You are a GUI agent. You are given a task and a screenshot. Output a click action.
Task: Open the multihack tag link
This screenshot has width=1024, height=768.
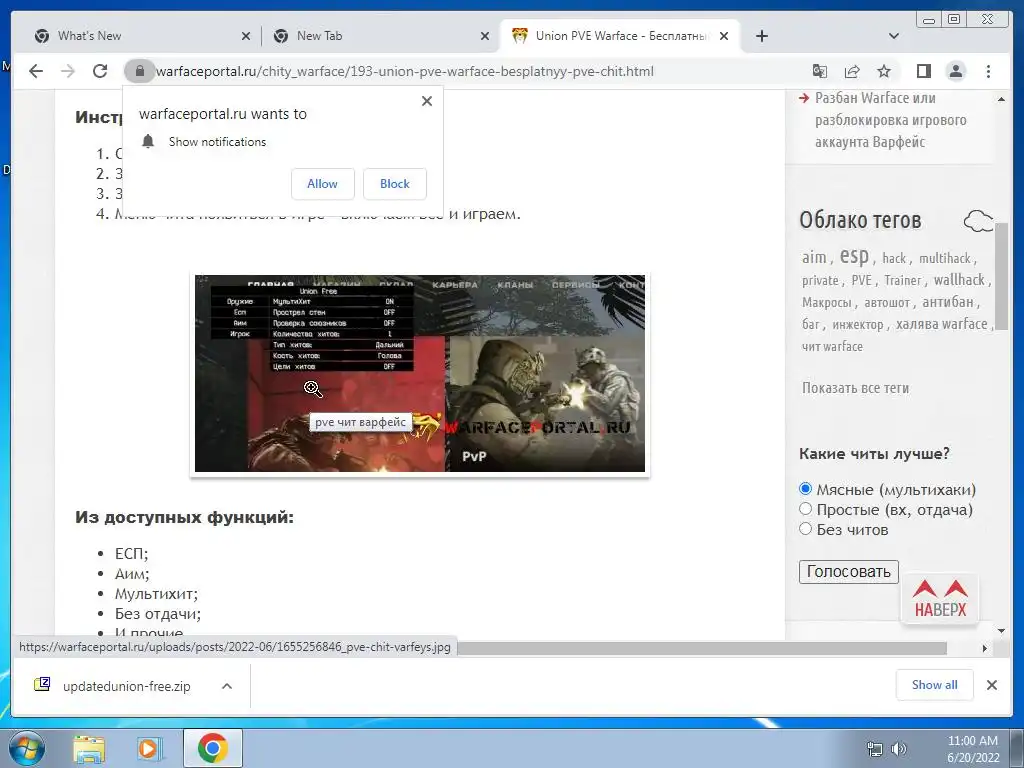[945, 258]
